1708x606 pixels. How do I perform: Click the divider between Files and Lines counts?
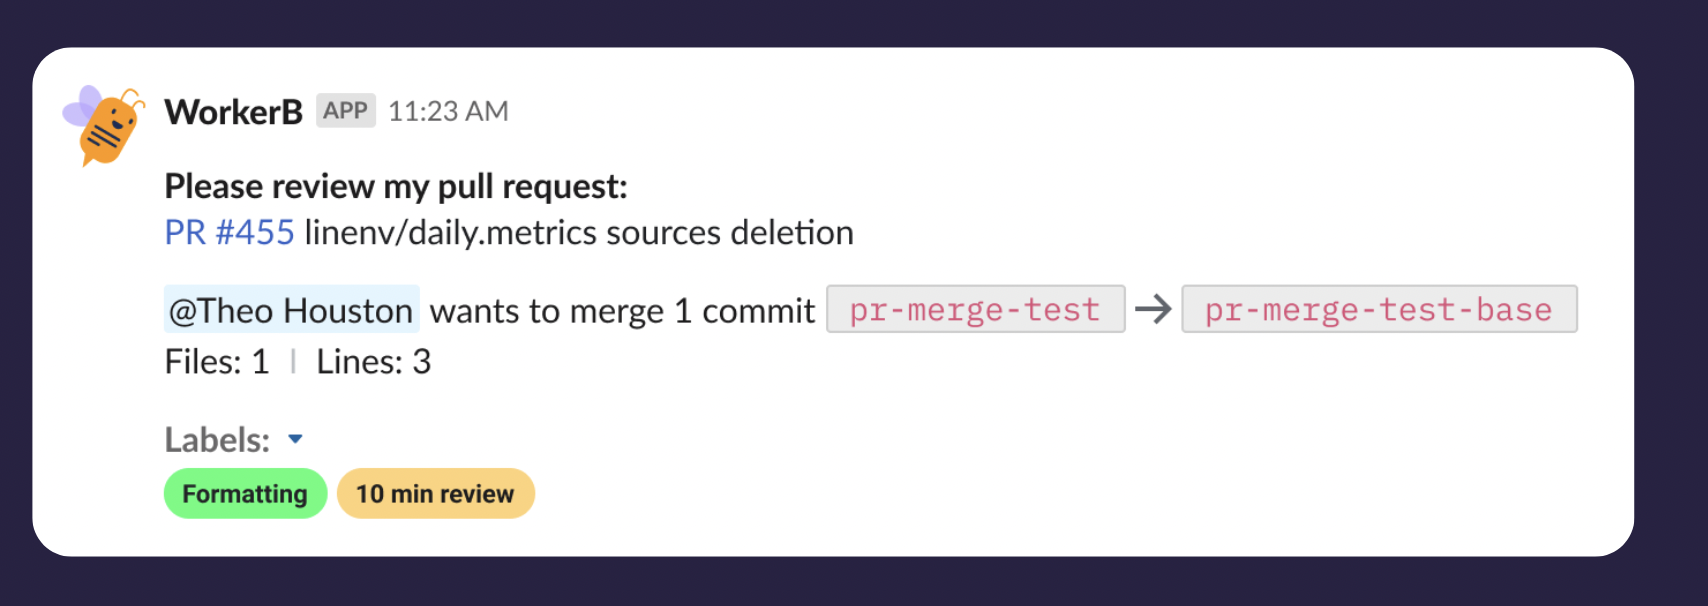[293, 361]
